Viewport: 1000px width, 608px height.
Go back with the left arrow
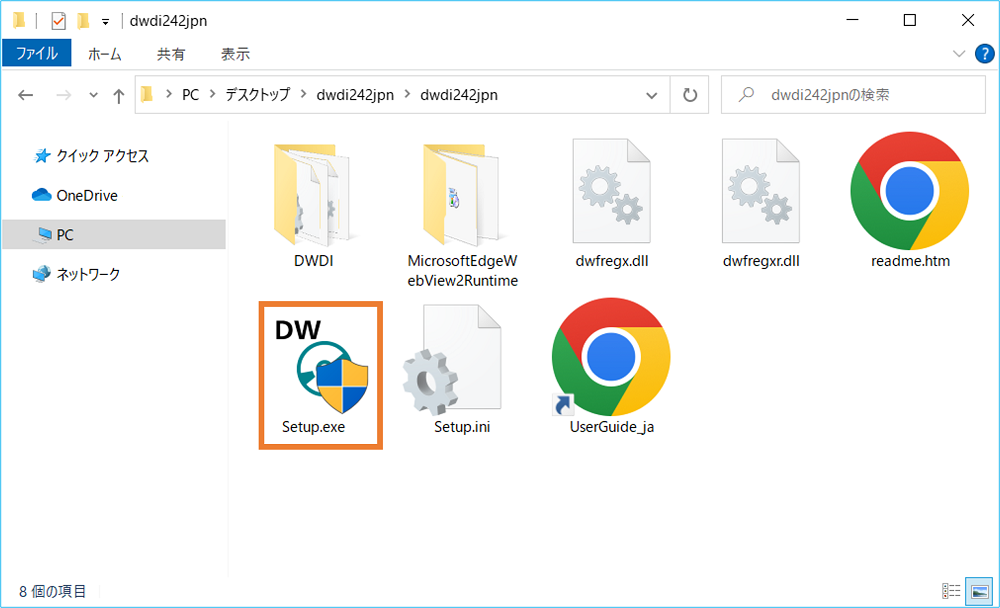click(26, 95)
